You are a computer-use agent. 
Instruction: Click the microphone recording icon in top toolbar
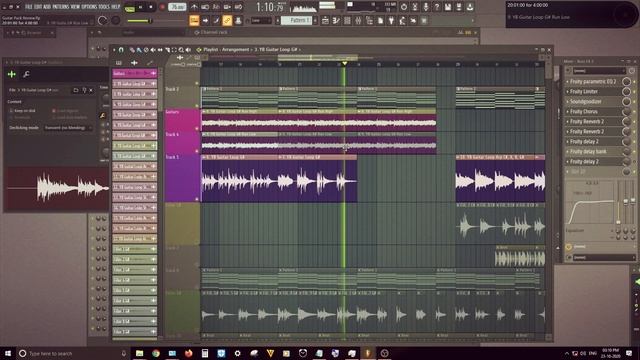tap(426, 7)
